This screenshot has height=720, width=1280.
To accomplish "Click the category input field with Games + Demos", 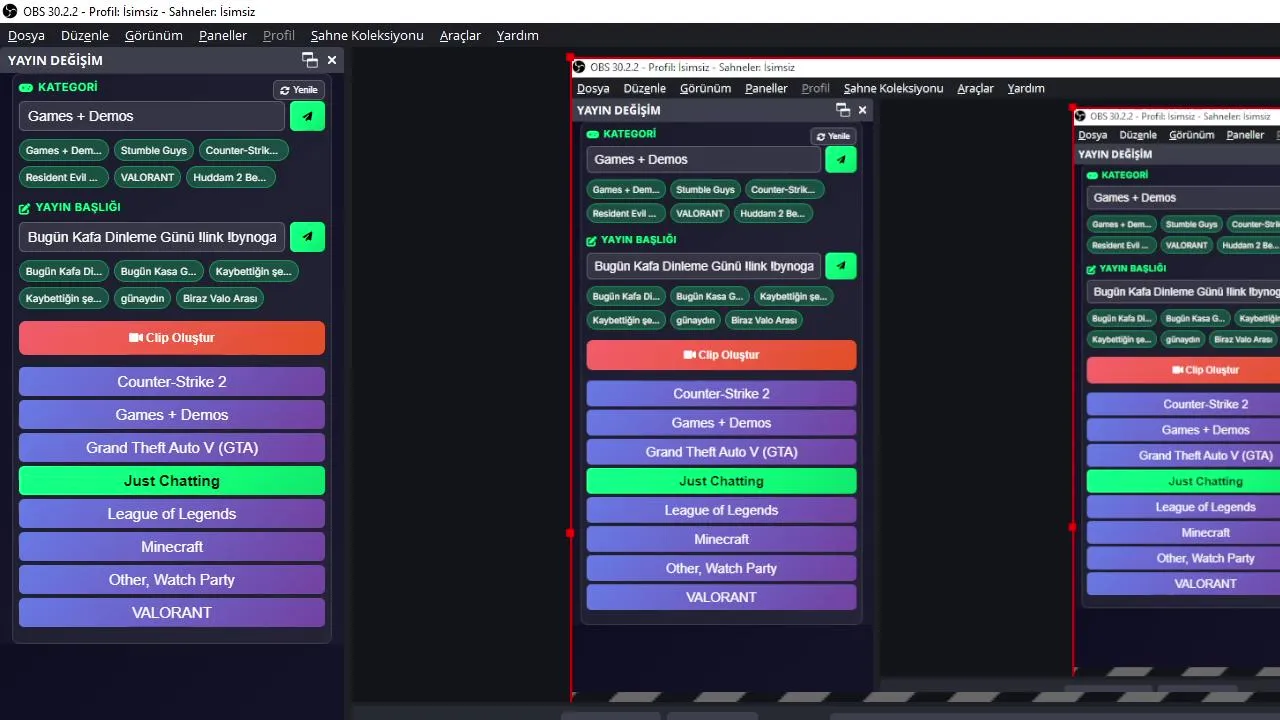I will click(x=152, y=116).
